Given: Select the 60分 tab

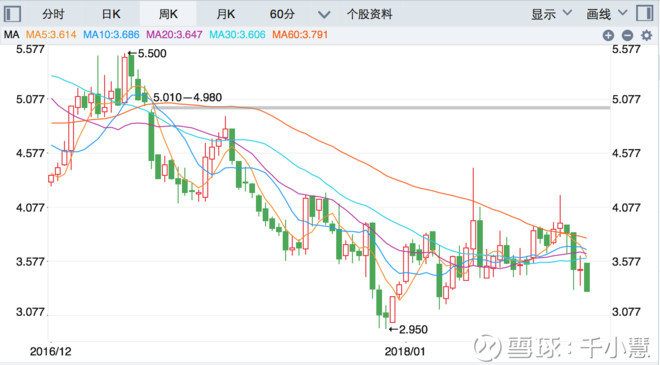Looking at the screenshot, I should (282, 14).
